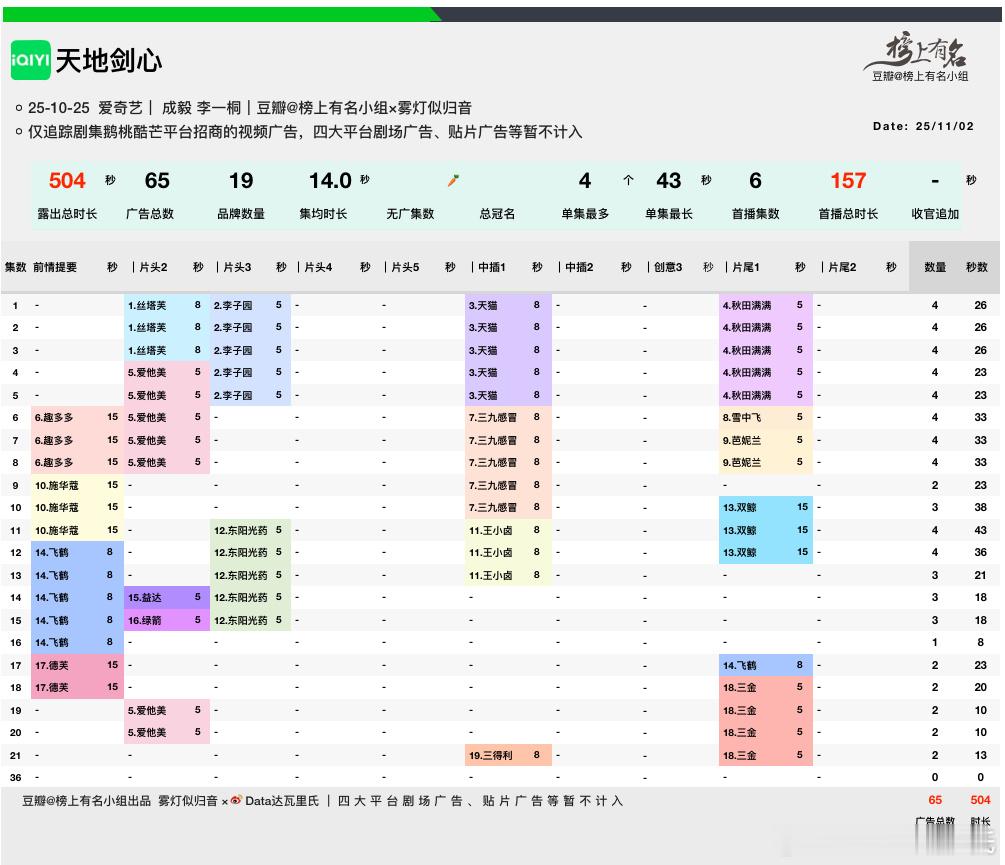Click the 露出总时长 label
Viewport: 1005px width, 865px height.
point(67,213)
